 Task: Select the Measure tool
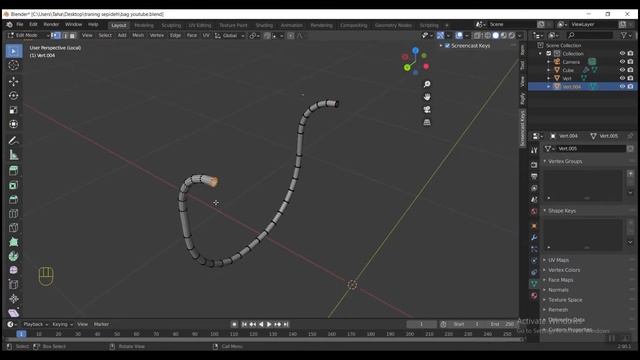tap(13, 155)
